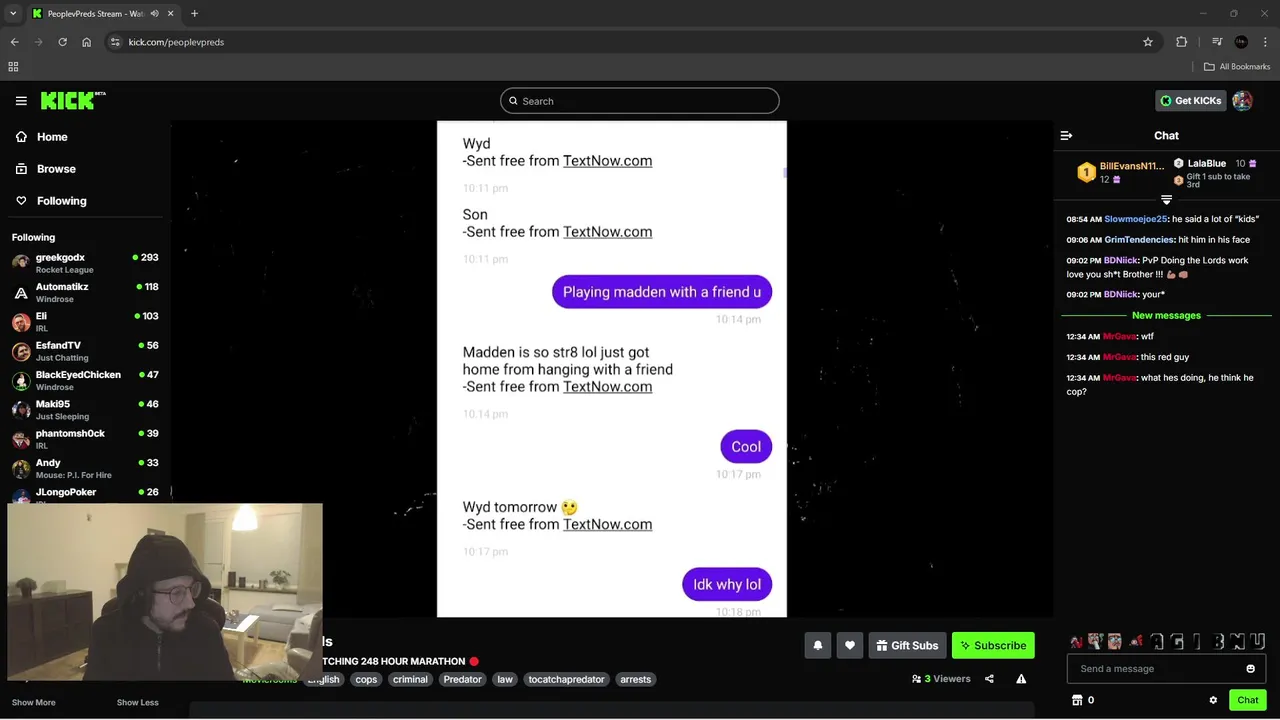The height and width of the screenshot is (720, 1280).
Task: Open the apps grid in bookmarks bar
Action: 13,67
